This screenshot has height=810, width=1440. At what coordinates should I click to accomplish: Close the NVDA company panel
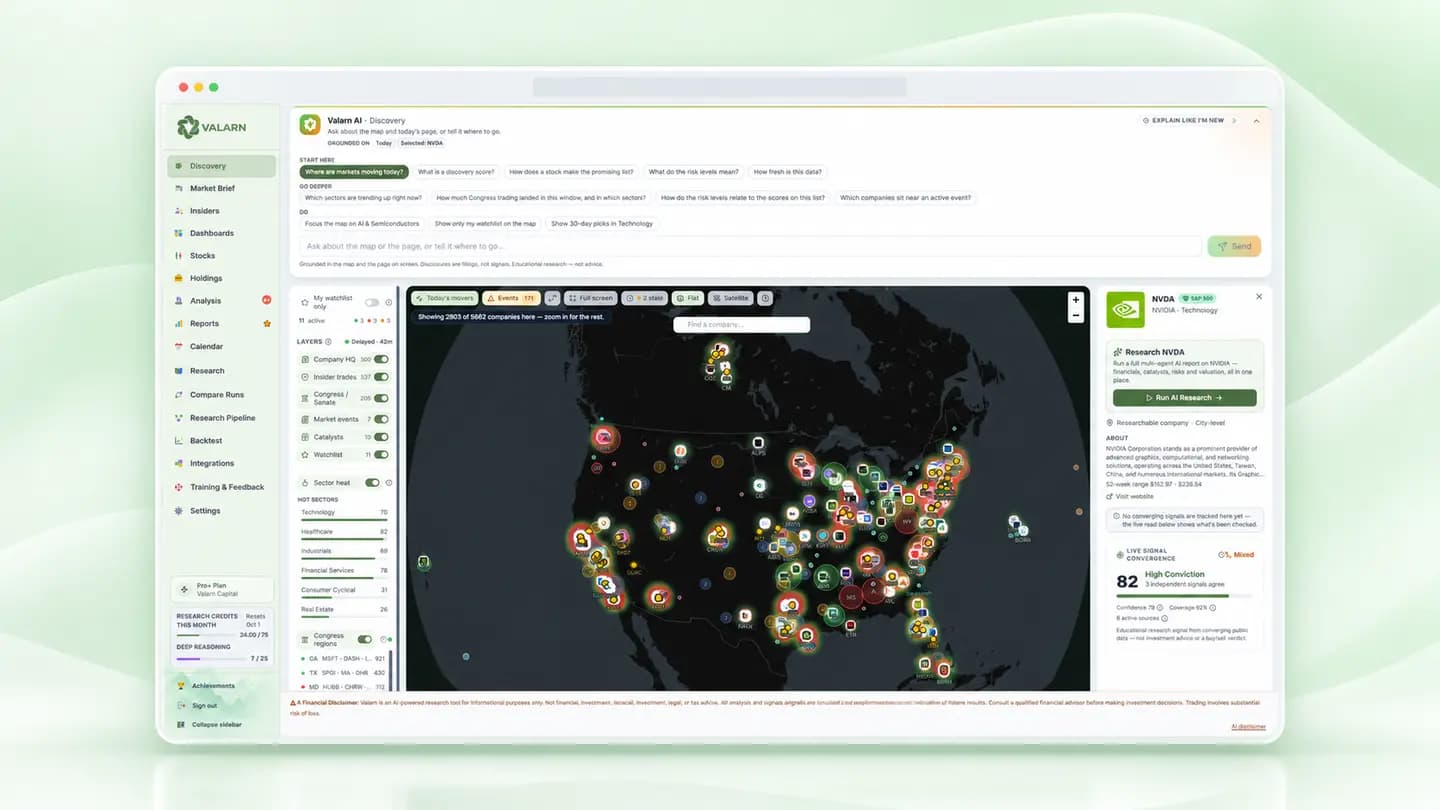(x=1259, y=297)
